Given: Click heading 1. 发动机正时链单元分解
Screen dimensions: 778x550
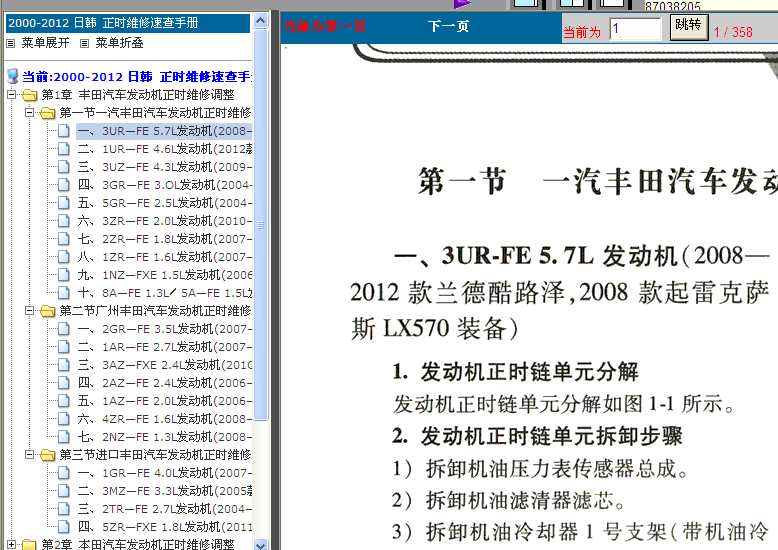Looking at the screenshot, I should 515,371.
